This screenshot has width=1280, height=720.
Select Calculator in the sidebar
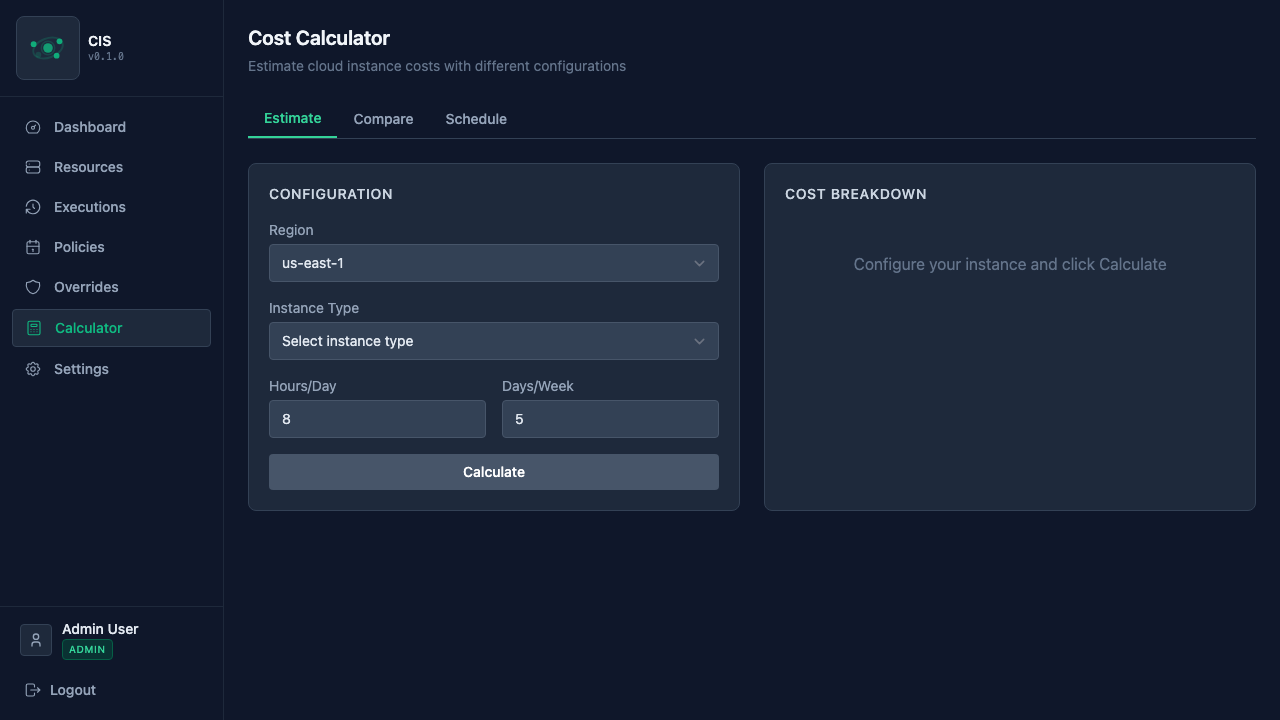point(111,328)
